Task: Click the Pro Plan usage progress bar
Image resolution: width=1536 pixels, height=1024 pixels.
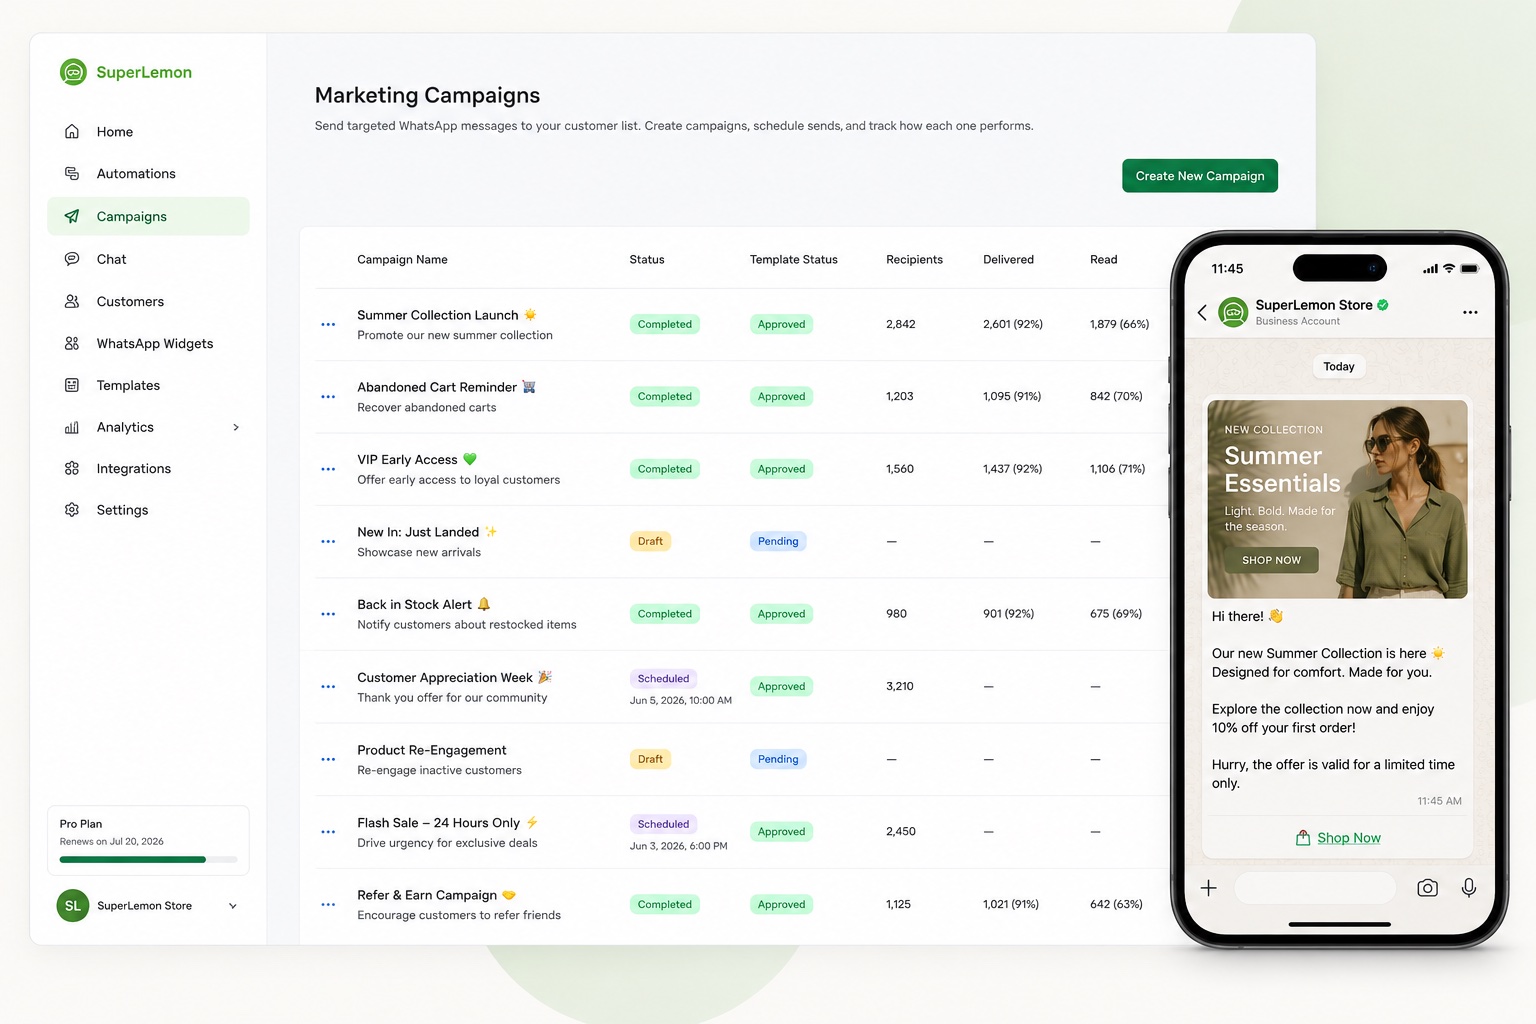Action: point(148,860)
